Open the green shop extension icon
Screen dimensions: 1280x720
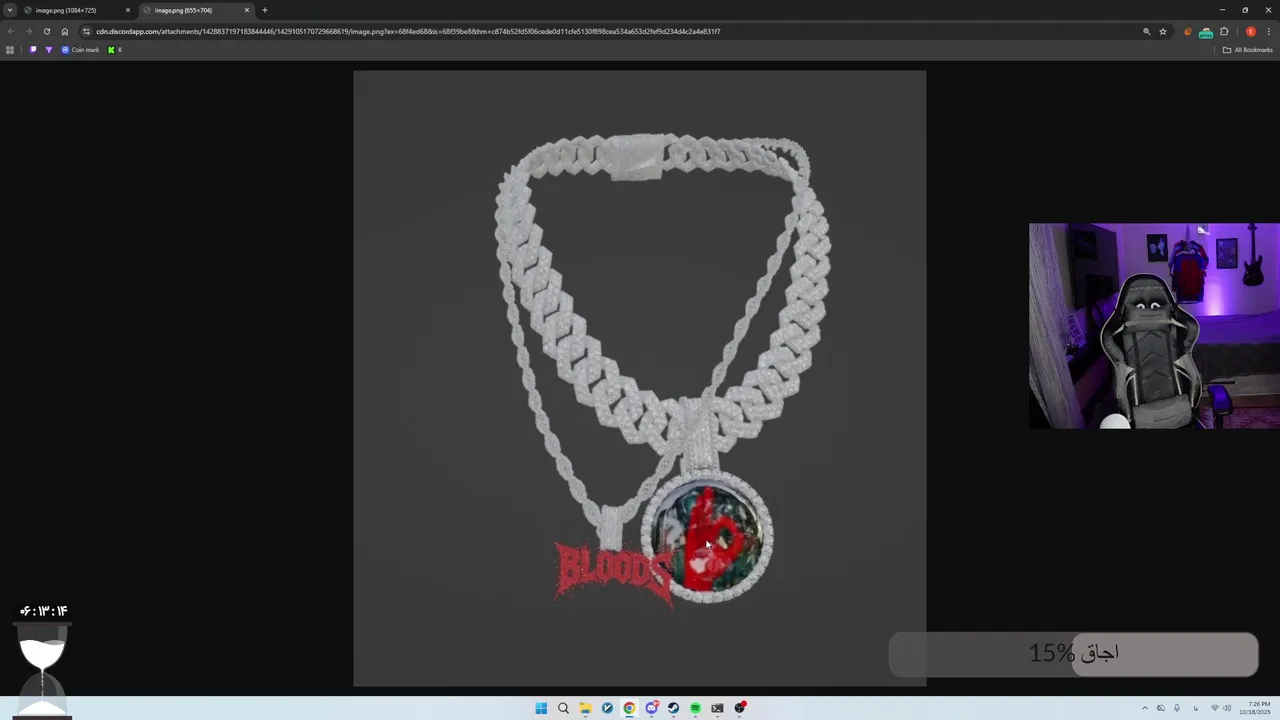pyautogui.click(x=1206, y=32)
